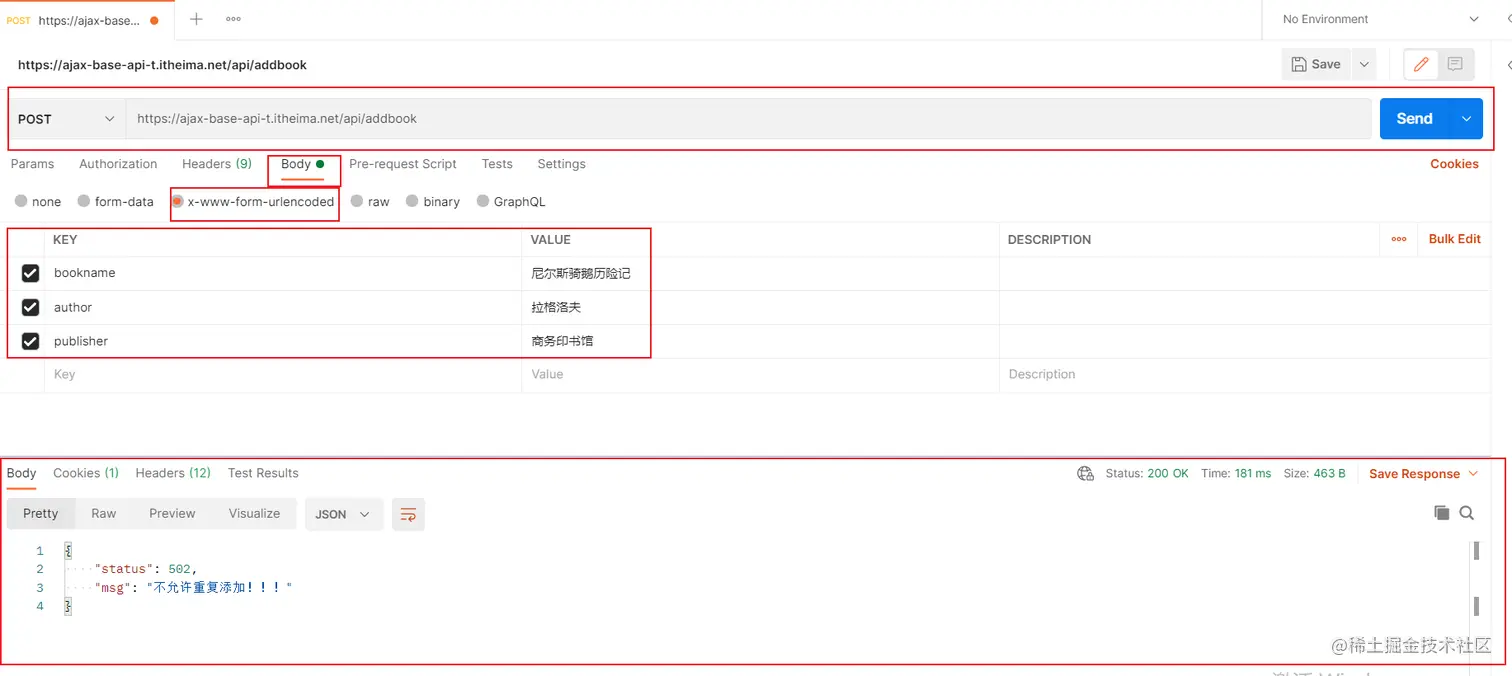Open the Headers (9) tab

217,164
